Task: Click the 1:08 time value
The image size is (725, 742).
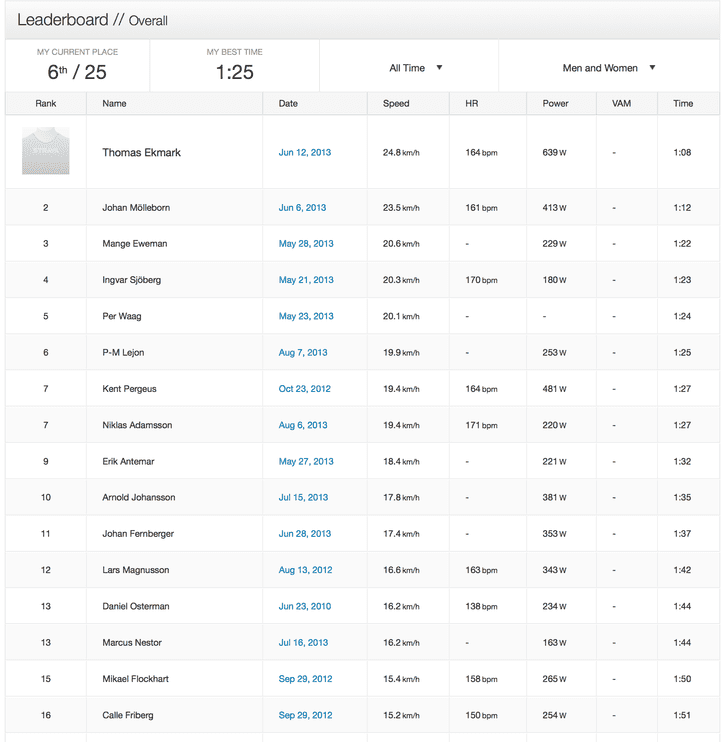Action: pyautogui.click(x=682, y=152)
